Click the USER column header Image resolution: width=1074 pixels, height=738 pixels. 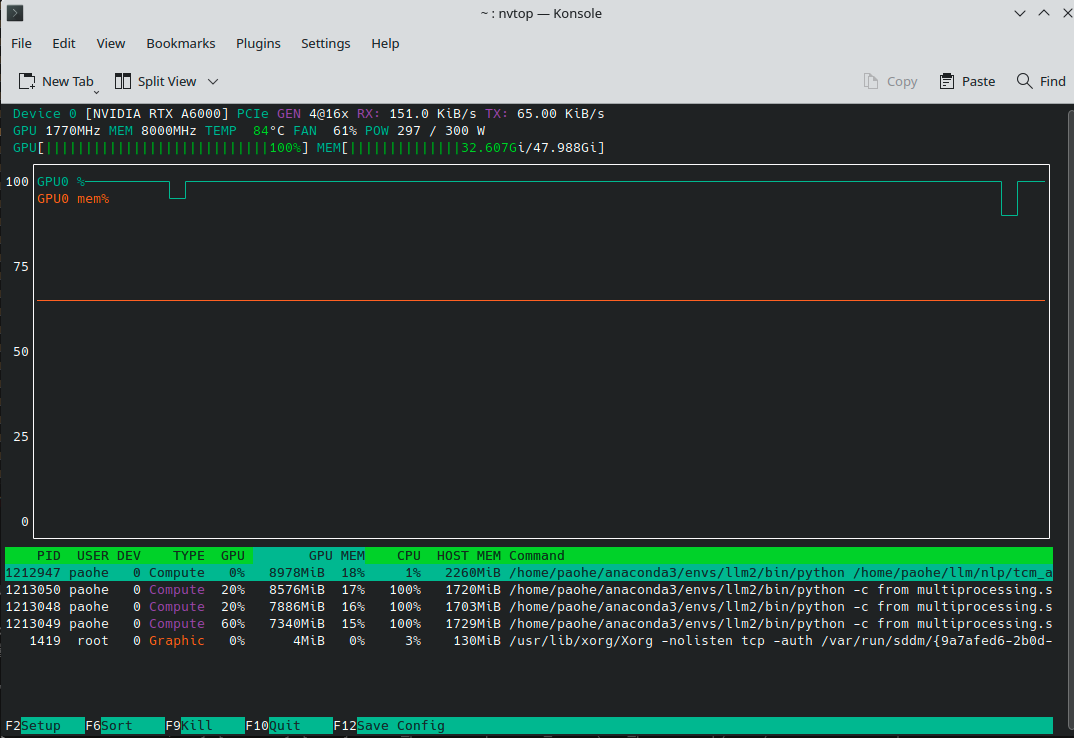(x=92, y=556)
